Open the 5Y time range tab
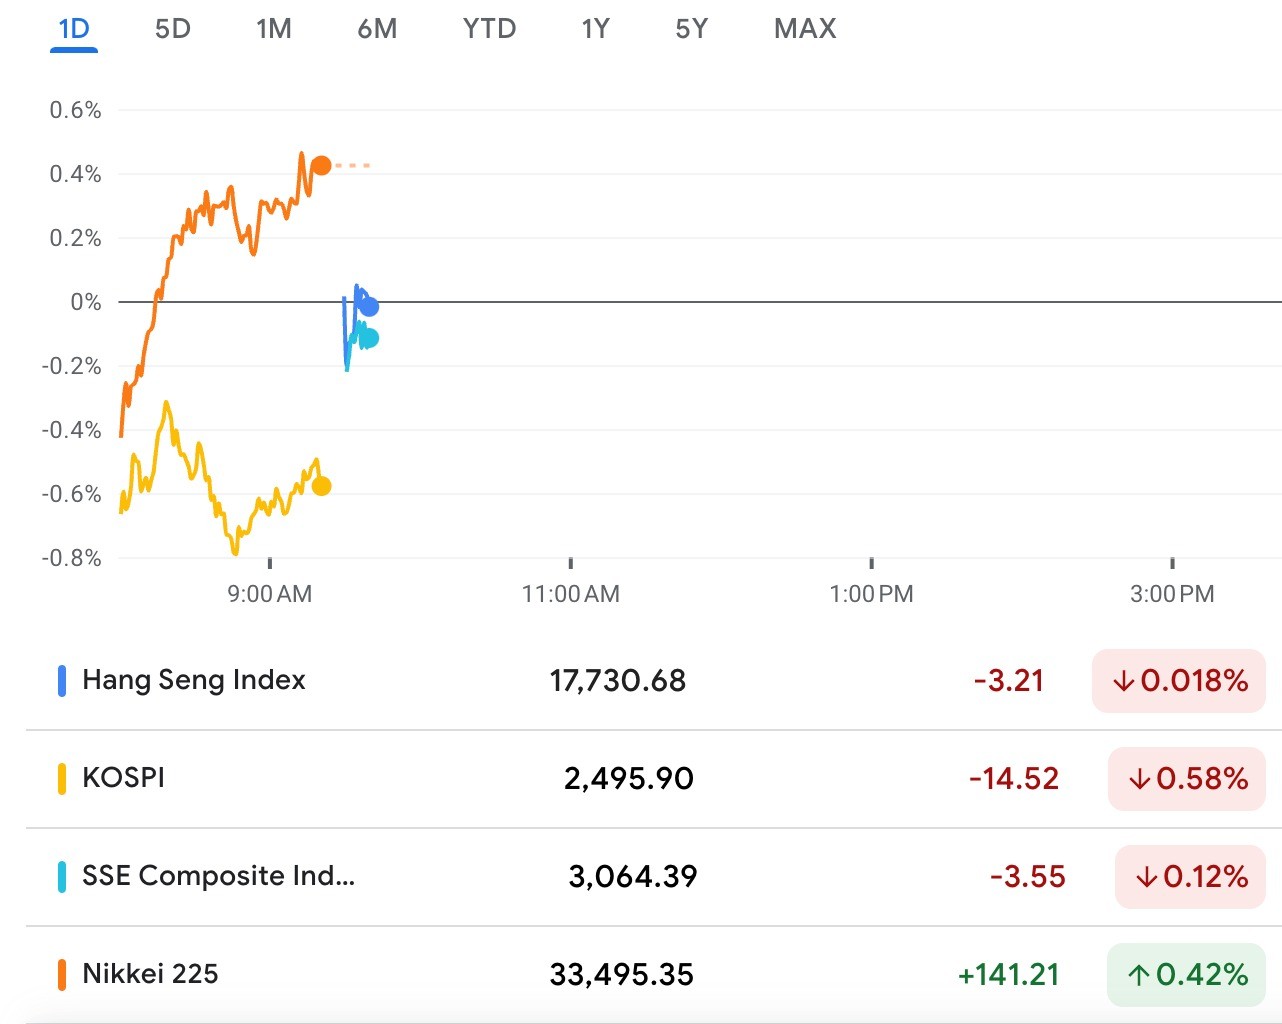1282x1024 pixels. pyautogui.click(x=692, y=29)
